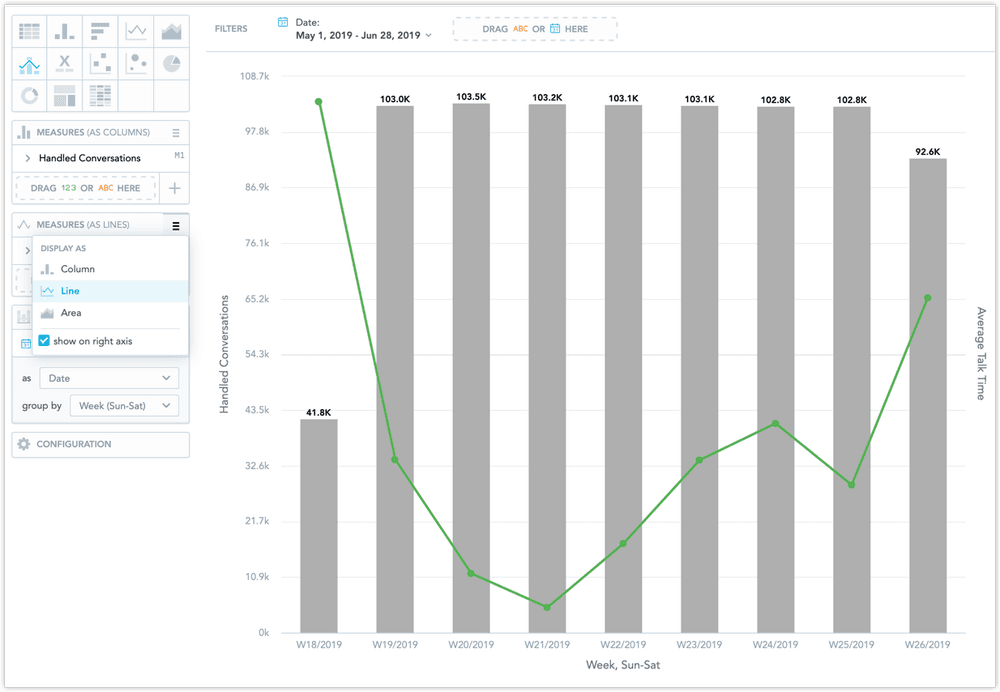Select 'Line' from the Display As menu

(70, 291)
